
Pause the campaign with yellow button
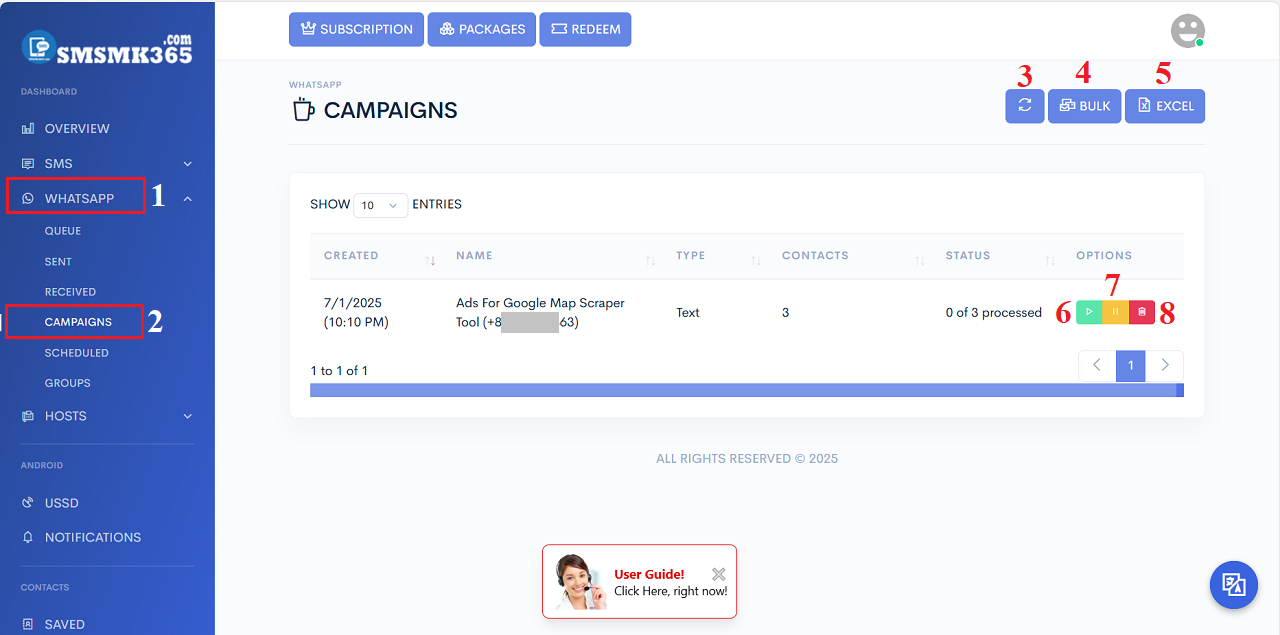tap(1115, 312)
